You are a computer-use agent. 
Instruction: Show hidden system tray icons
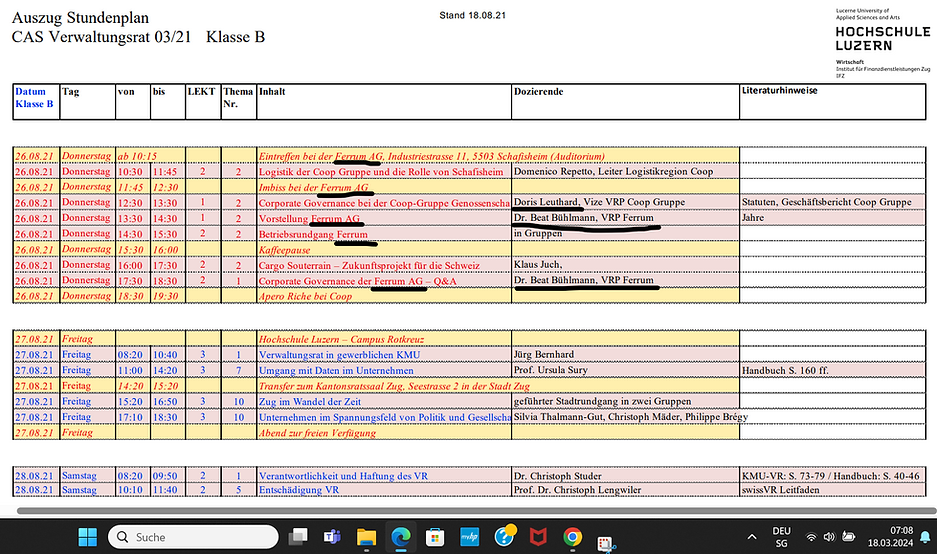tap(752, 537)
